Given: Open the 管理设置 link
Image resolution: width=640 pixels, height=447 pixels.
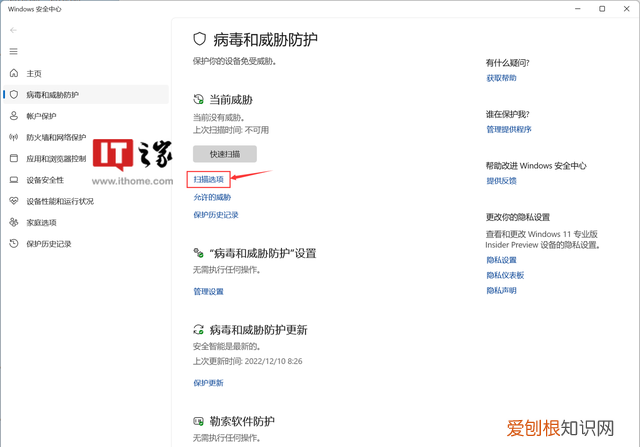Looking at the screenshot, I should [x=209, y=291].
